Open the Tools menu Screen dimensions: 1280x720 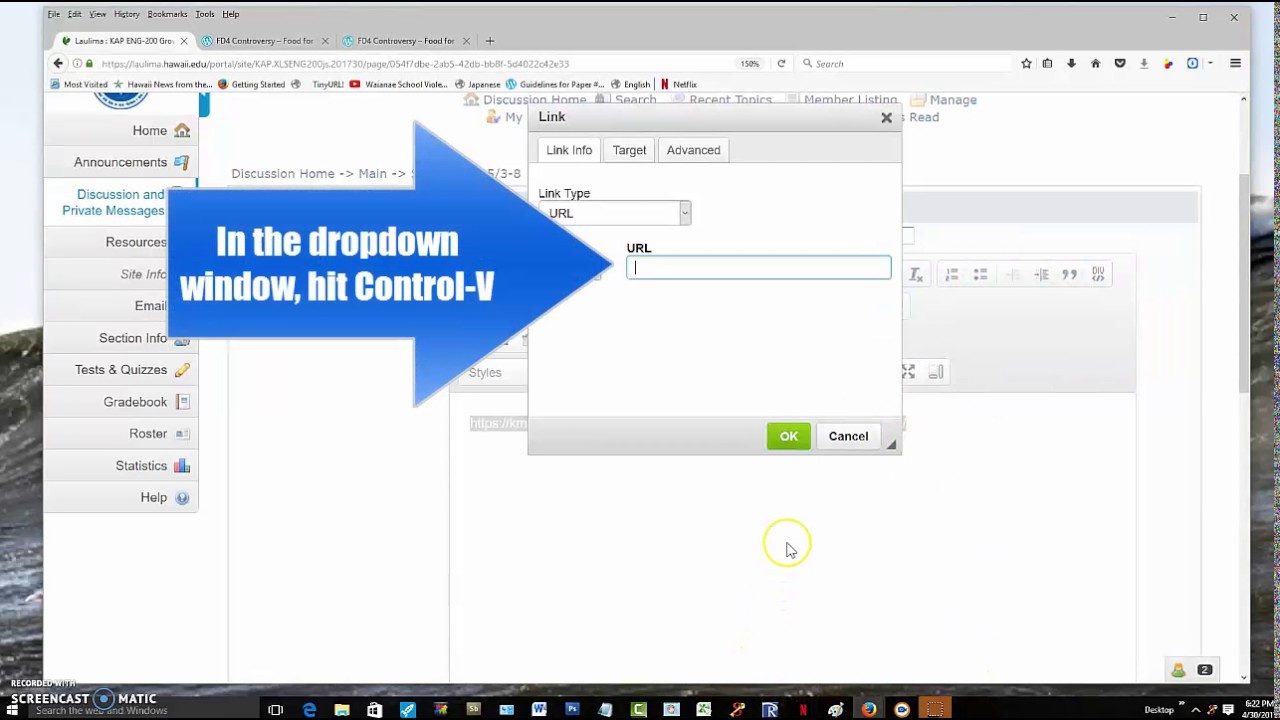pyautogui.click(x=205, y=14)
